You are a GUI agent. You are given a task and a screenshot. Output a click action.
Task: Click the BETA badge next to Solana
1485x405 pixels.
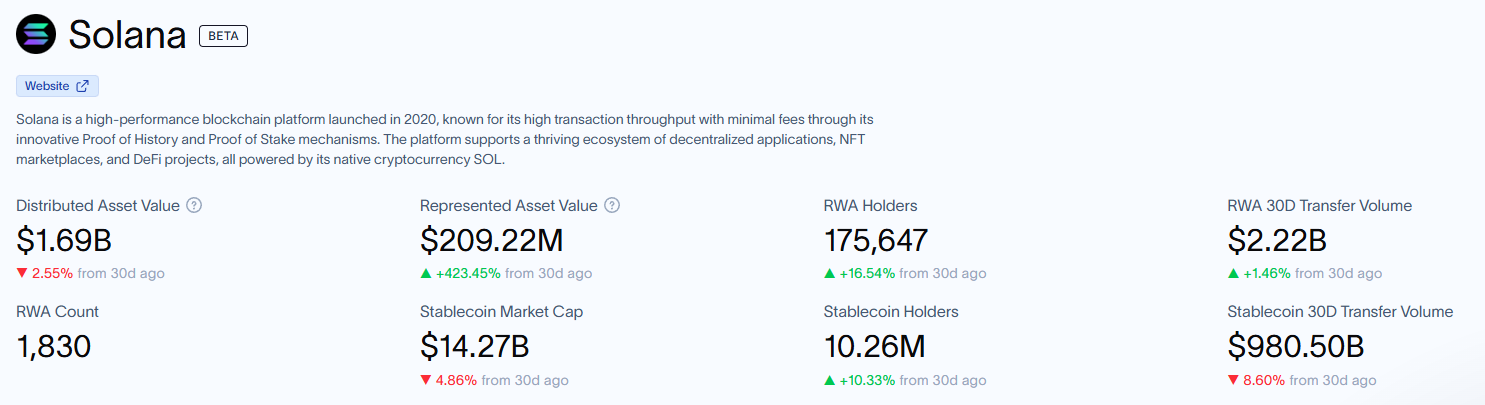click(x=223, y=36)
